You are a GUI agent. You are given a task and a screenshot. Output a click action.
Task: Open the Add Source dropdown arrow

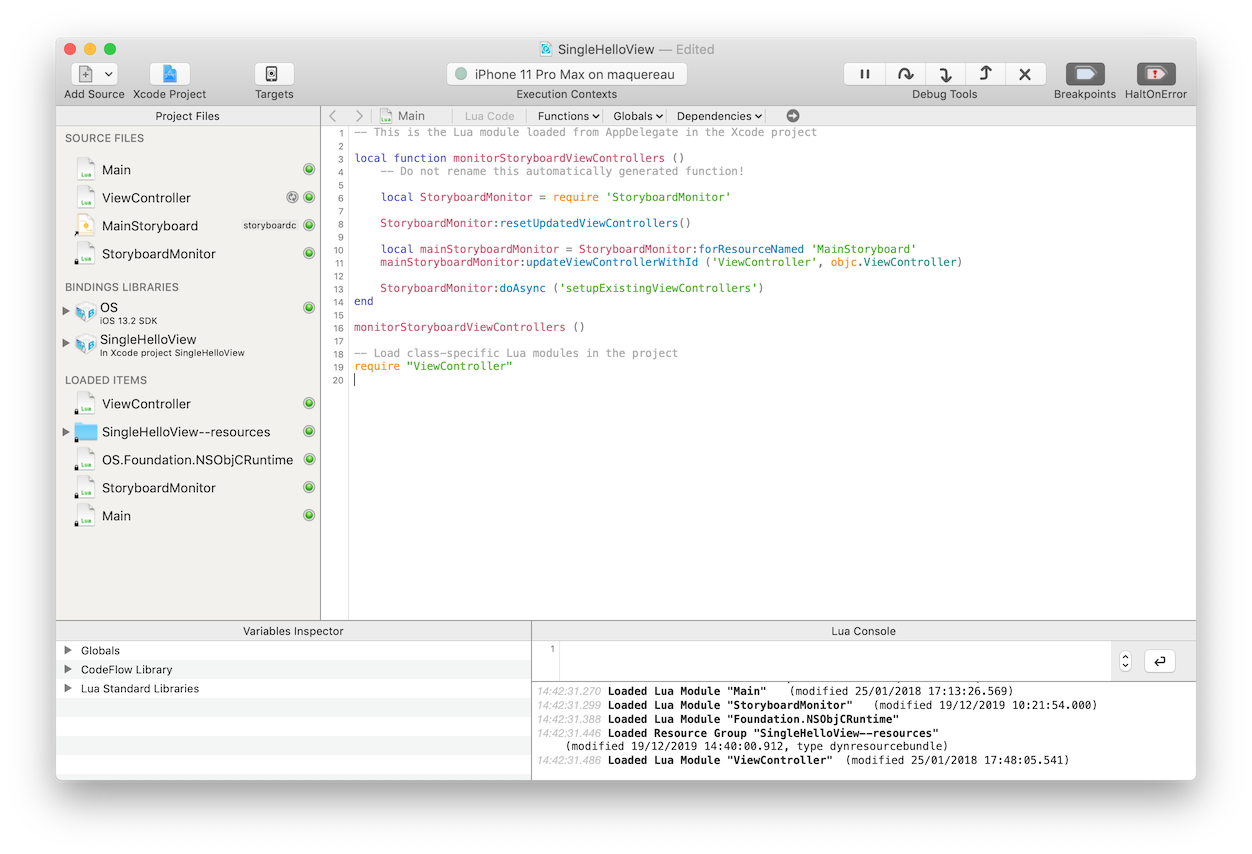[109, 74]
